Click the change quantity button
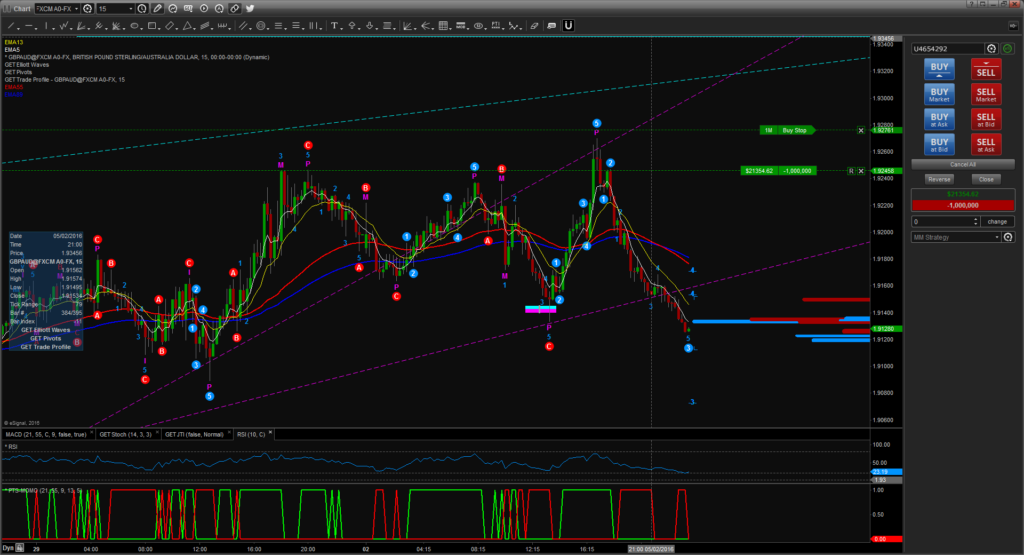The width and height of the screenshot is (1024, 555). pos(997,221)
